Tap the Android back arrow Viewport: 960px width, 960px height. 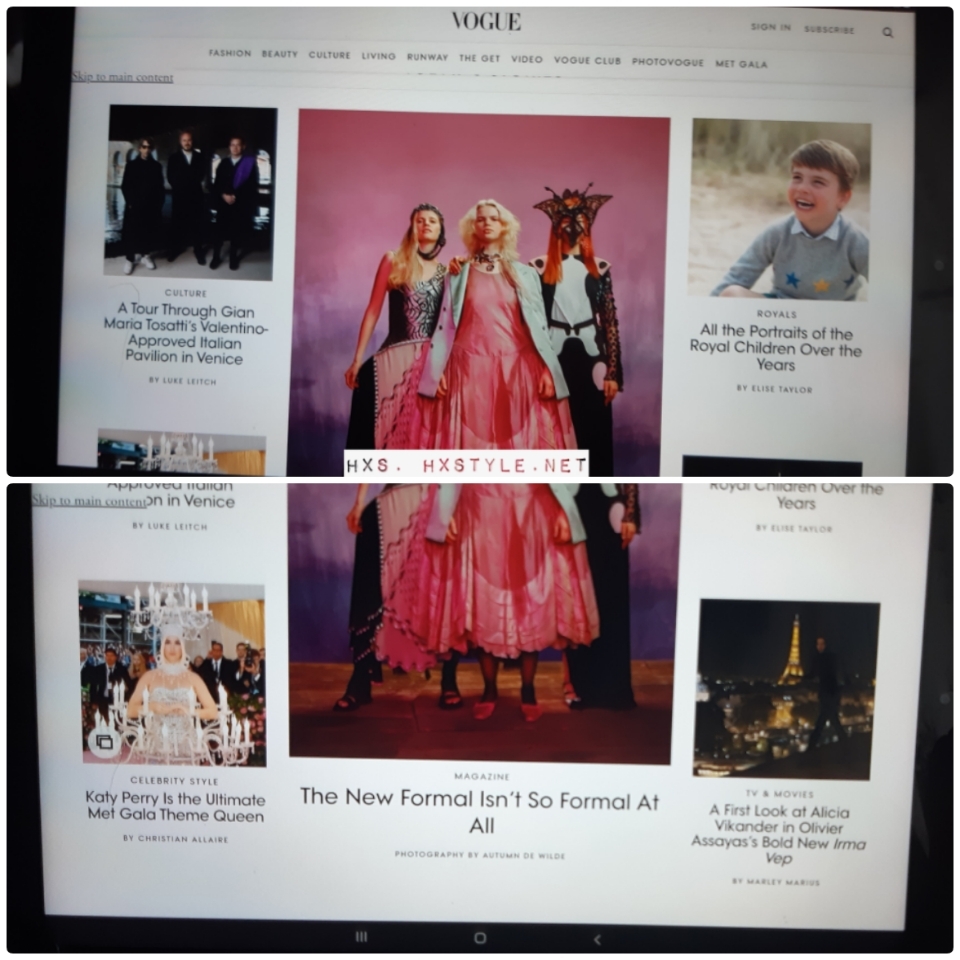(x=597, y=938)
